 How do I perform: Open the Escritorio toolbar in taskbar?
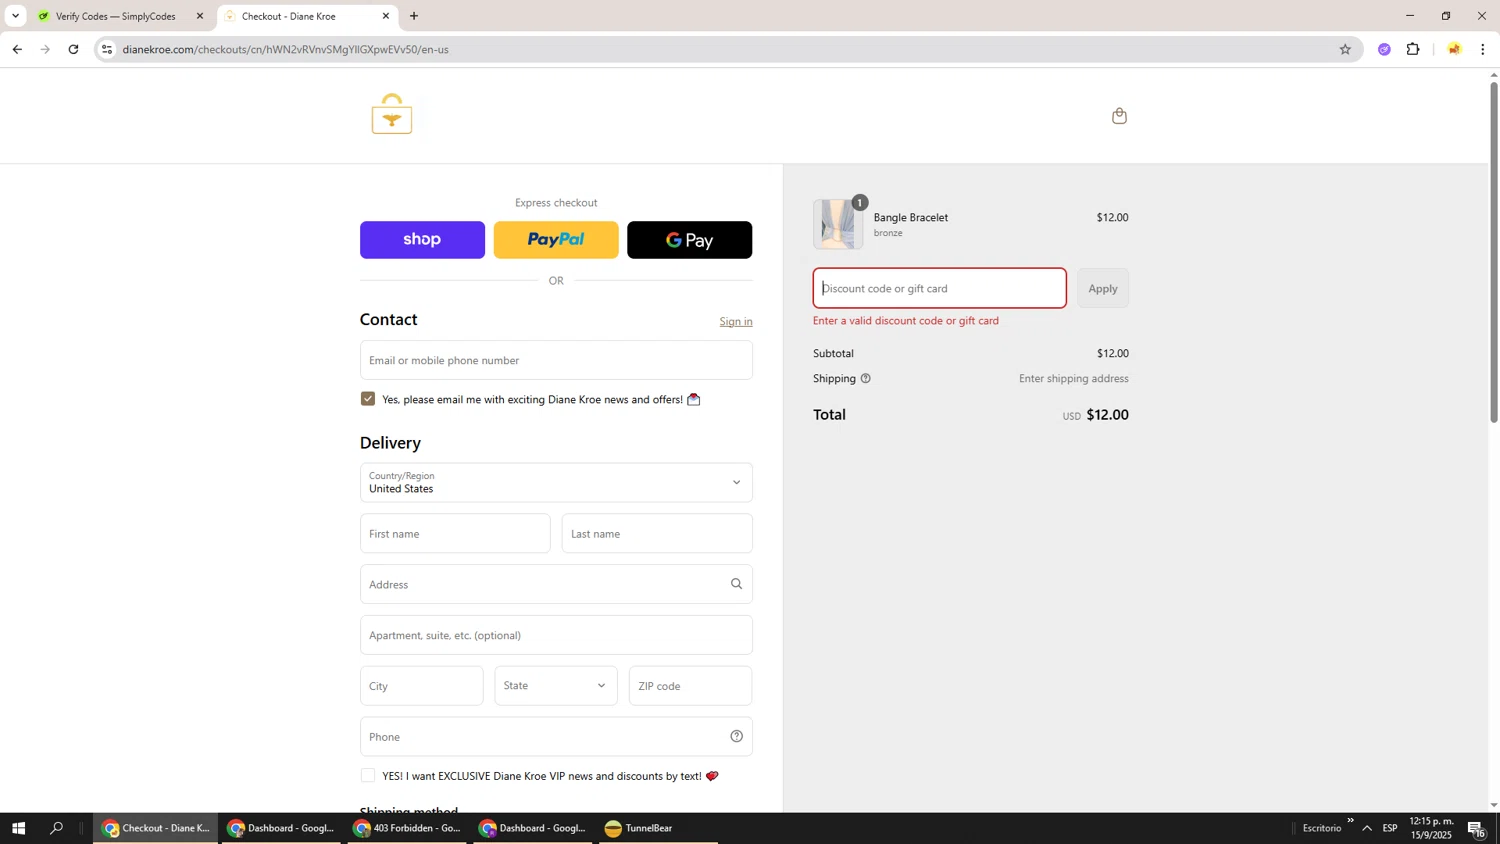(1322, 828)
